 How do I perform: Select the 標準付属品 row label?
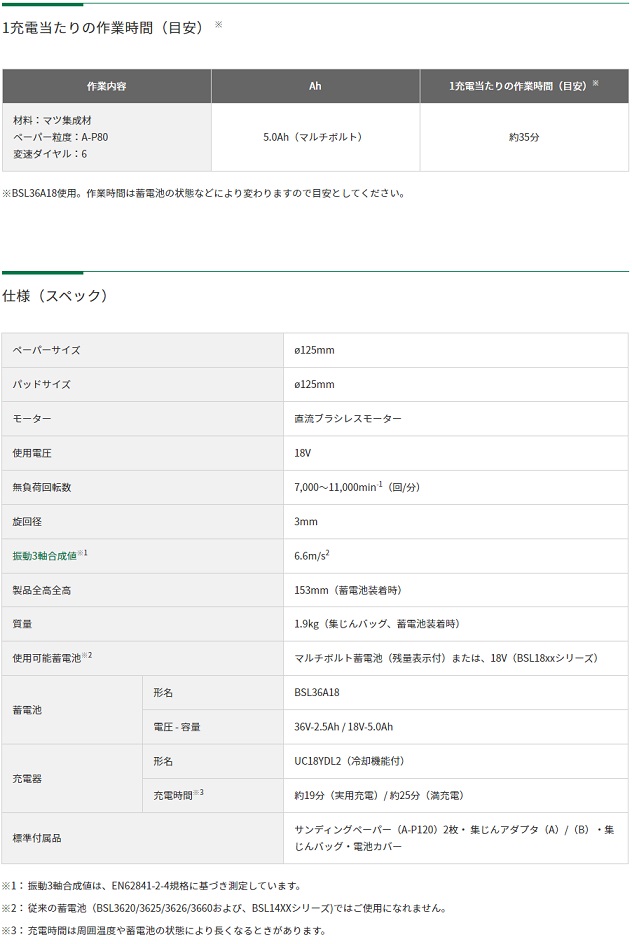coord(37,838)
